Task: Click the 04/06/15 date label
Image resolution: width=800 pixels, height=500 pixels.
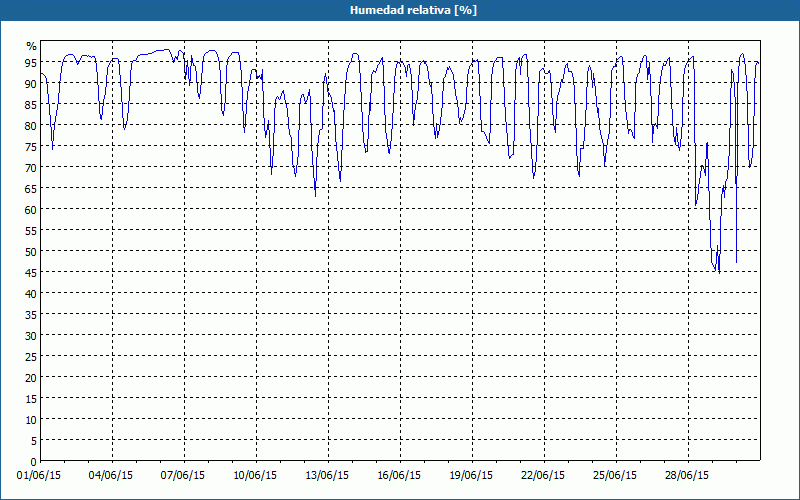Action: [111, 476]
